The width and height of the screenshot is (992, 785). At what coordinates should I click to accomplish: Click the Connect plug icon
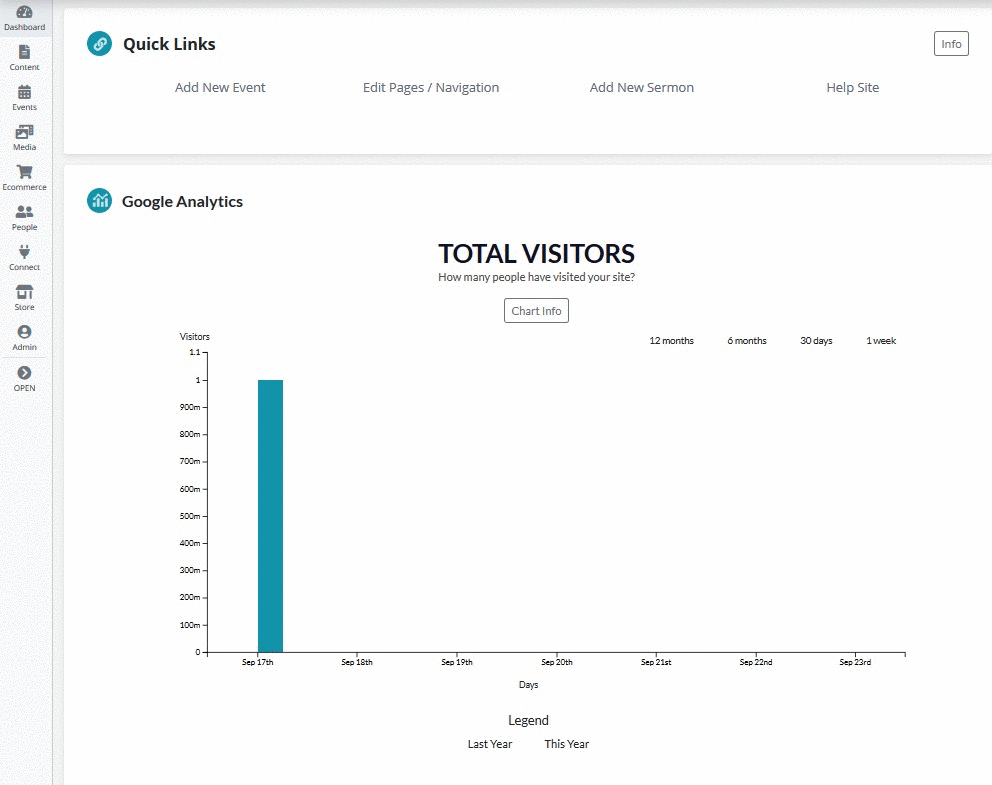tap(24, 252)
